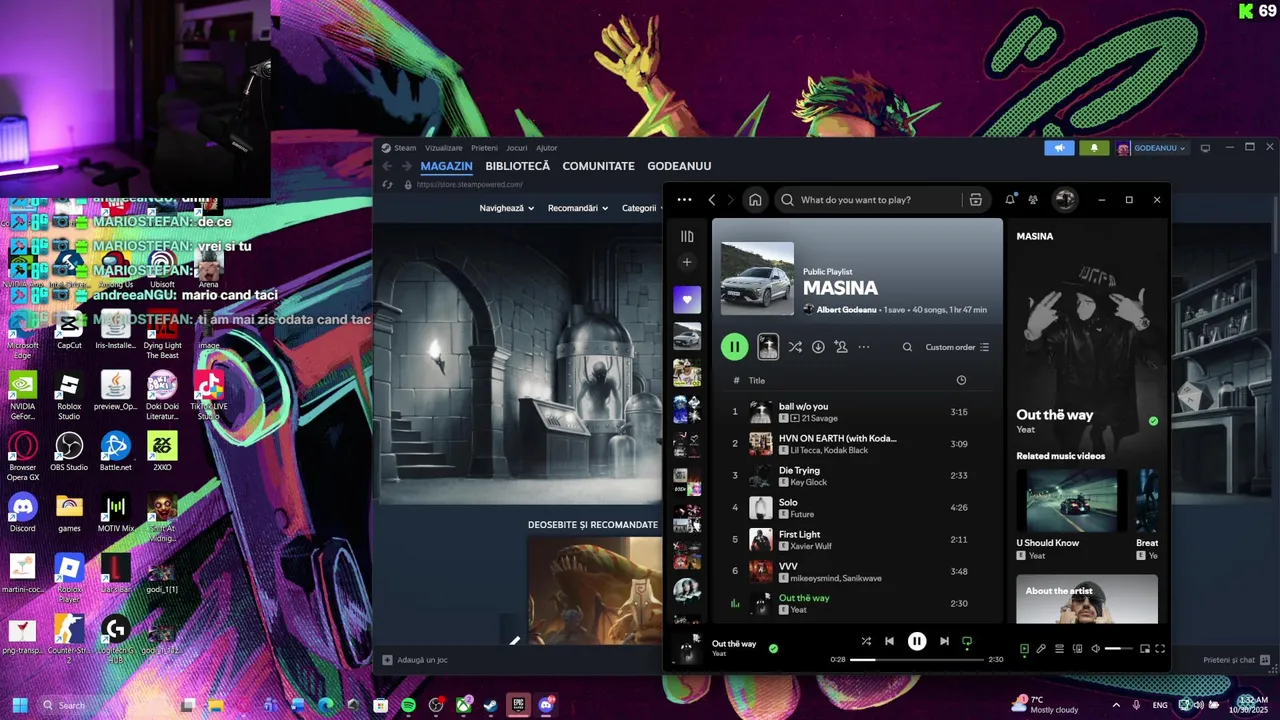Adjust Spotify volume slider
The width and height of the screenshot is (1280, 720).
pyautogui.click(x=1119, y=649)
